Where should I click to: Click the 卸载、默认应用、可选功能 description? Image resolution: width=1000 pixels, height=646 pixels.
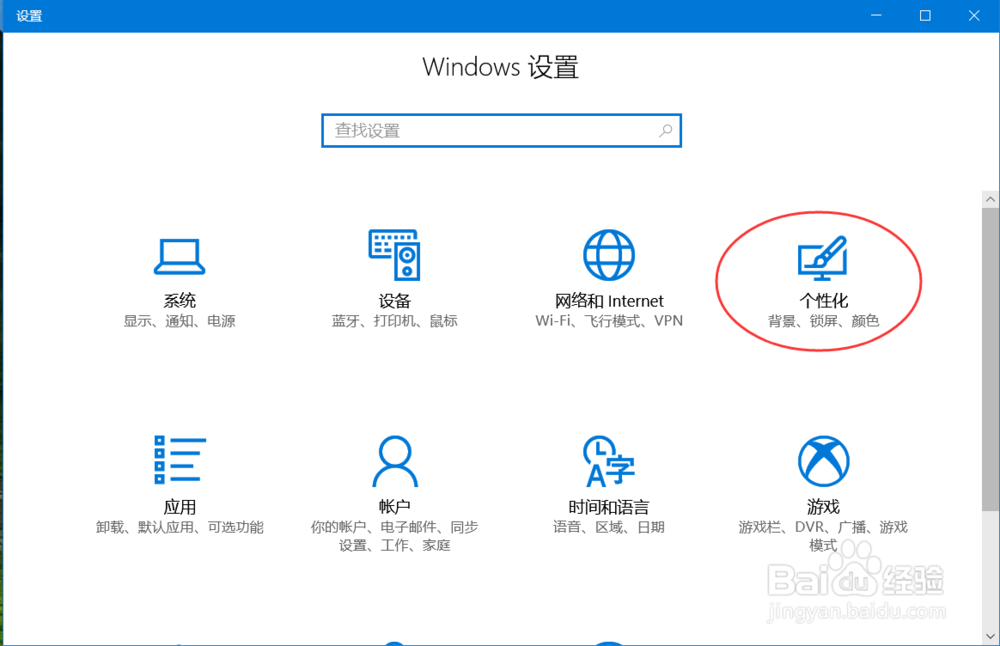179,527
